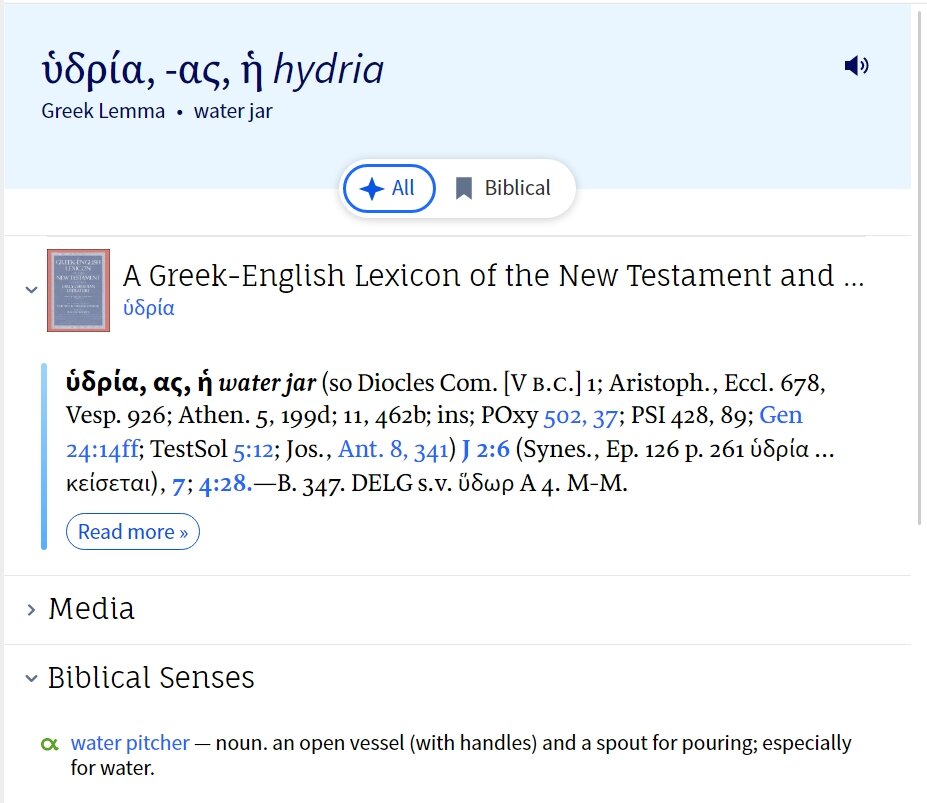Screen dimensions: 927x803
Task: Open the 4:28 verse reference
Action: [225, 484]
